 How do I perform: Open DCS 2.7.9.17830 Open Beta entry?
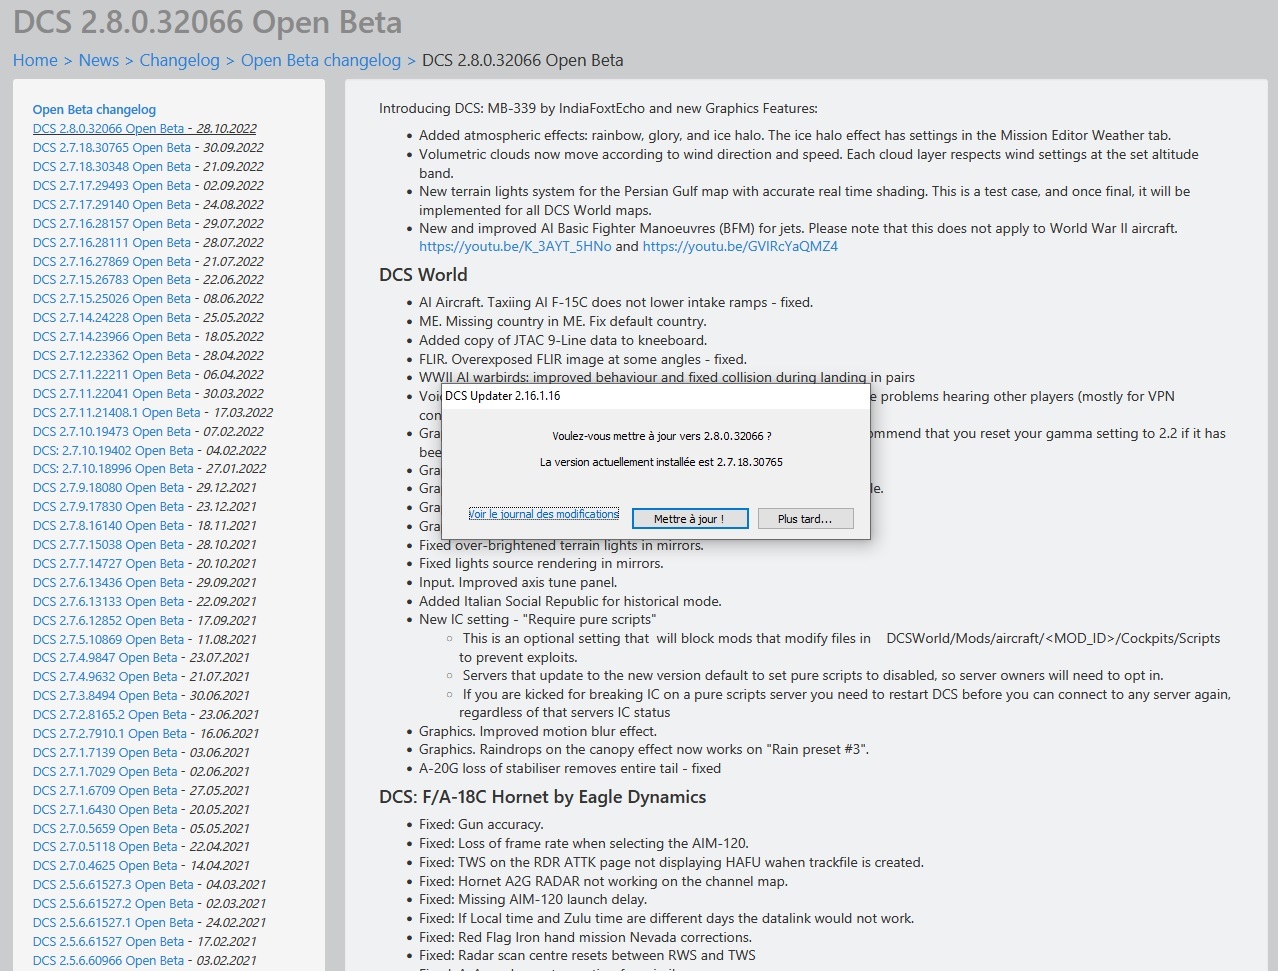pyautogui.click(x=108, y=506)
